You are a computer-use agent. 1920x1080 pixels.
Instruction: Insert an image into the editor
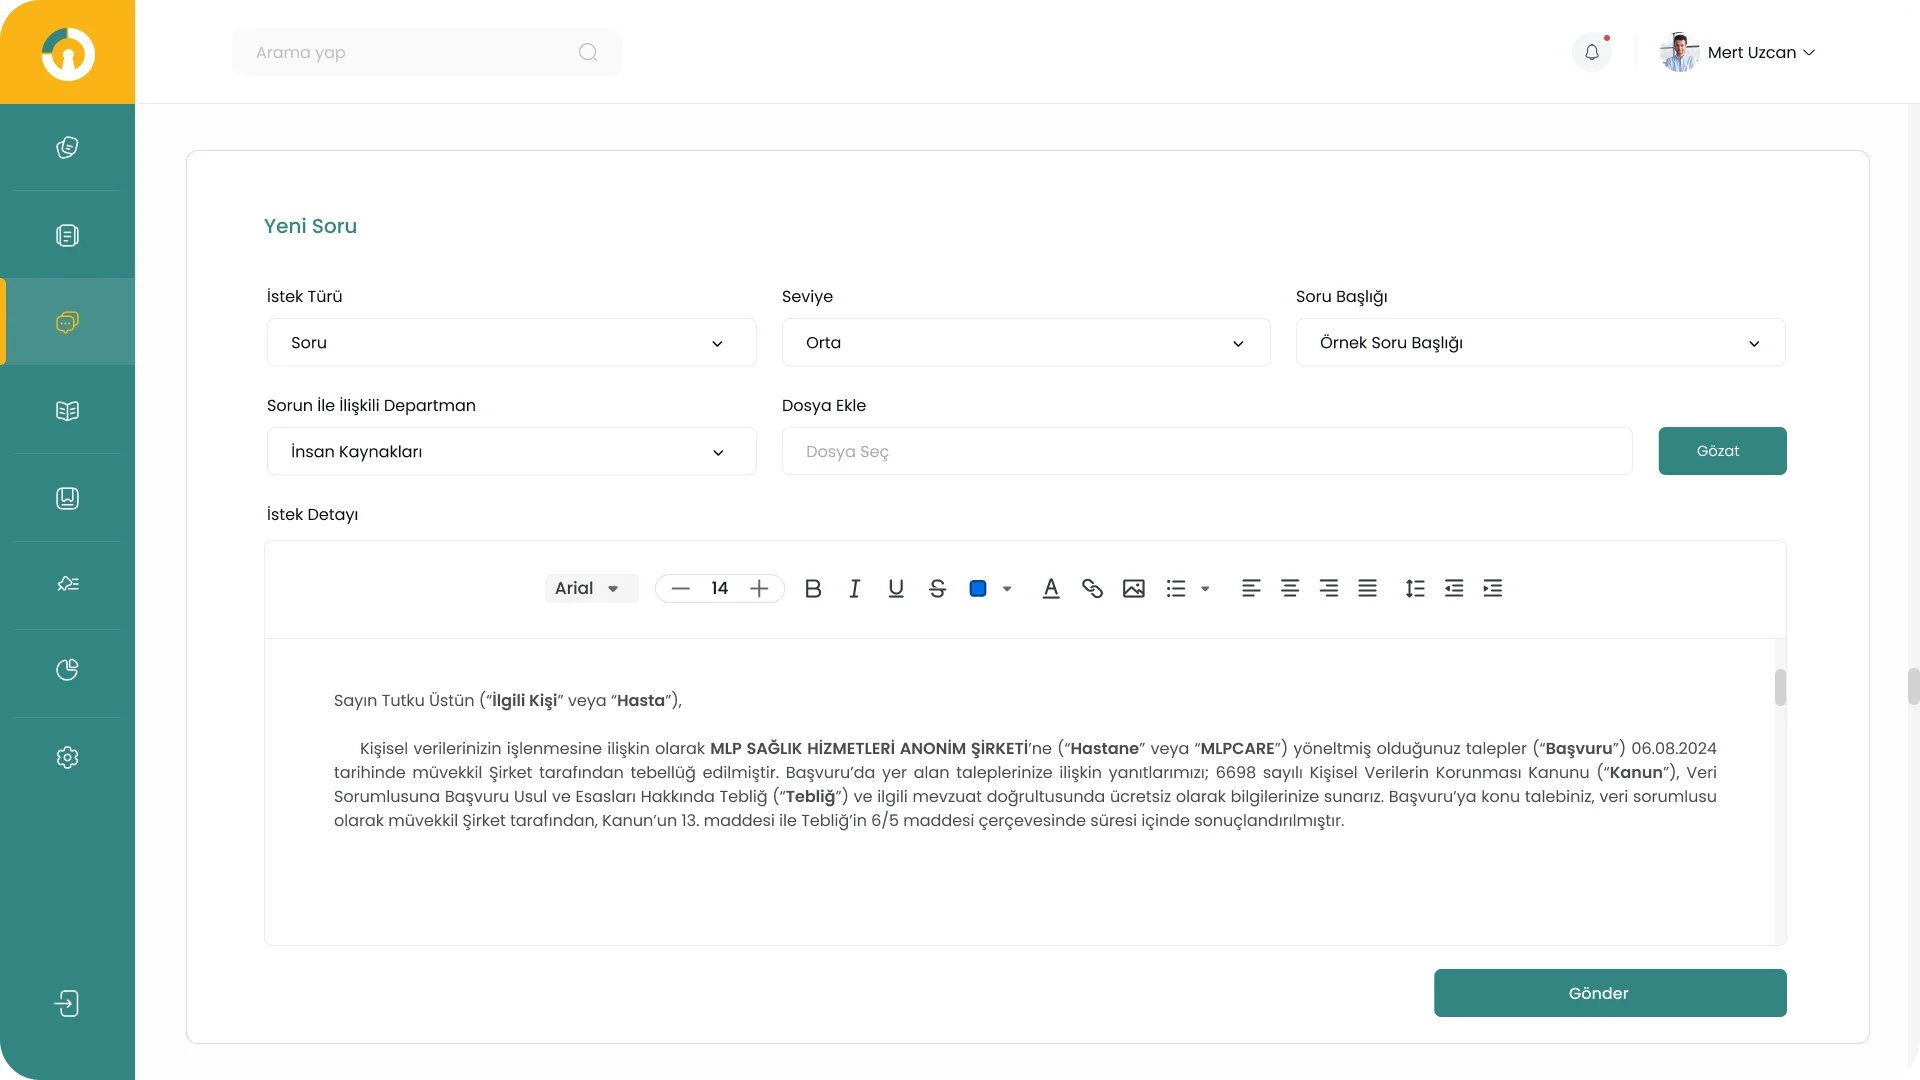pos(1133,589)
